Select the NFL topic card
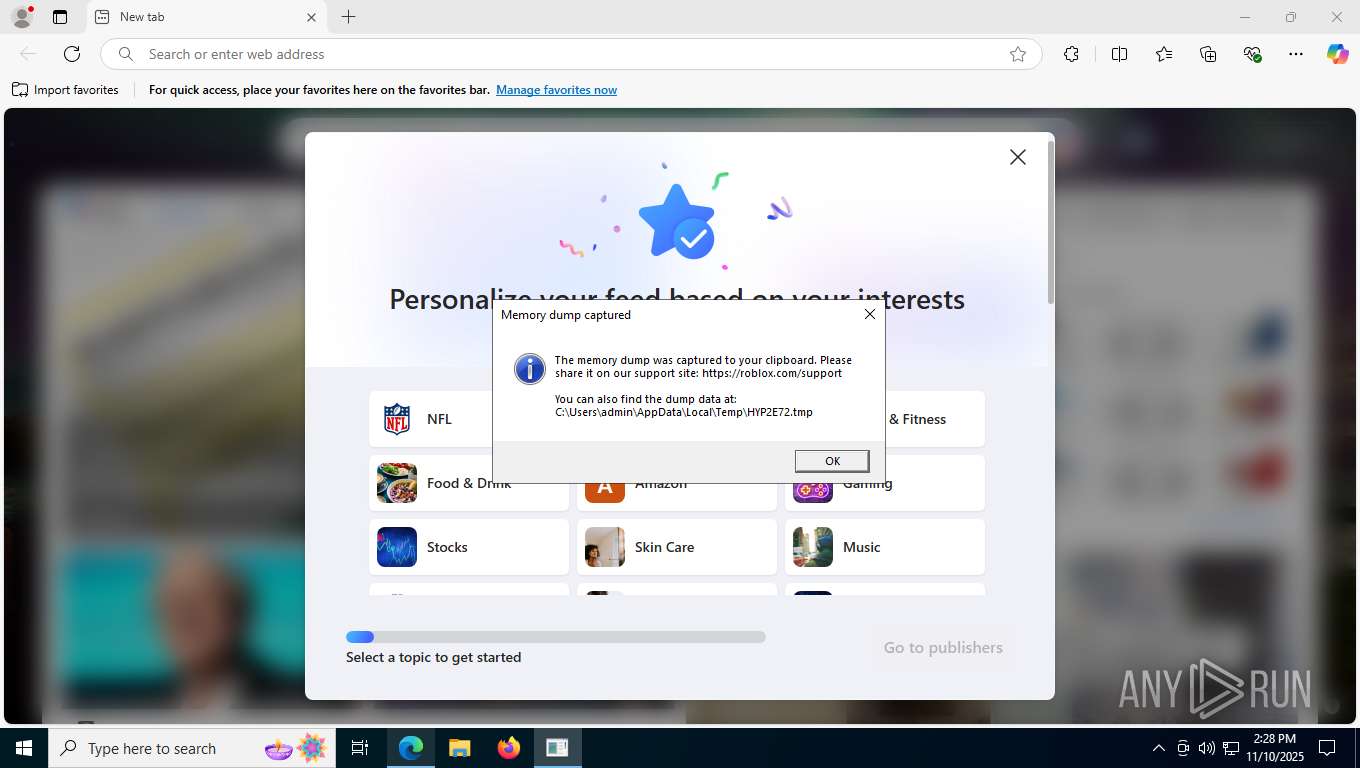This screenshot has height=768, width=1360. point(430,419)
